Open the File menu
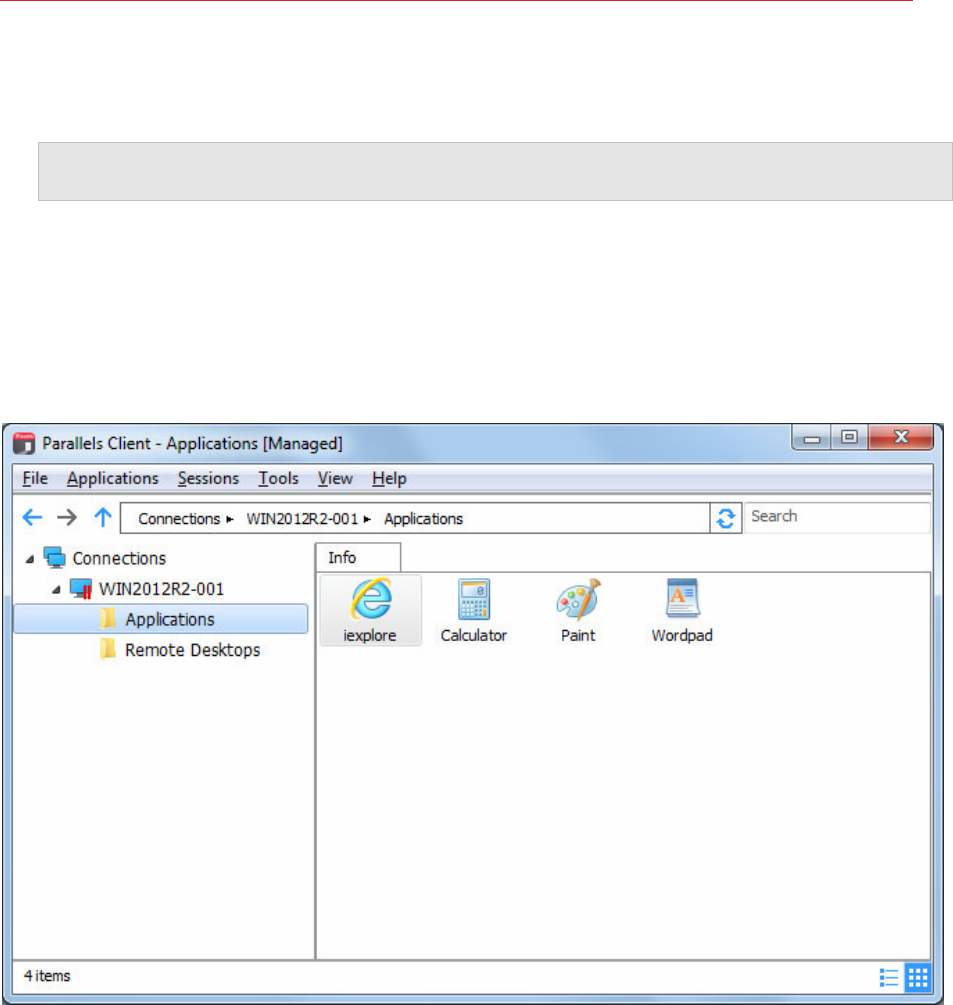953x1005 pixels. coord(35,478)
